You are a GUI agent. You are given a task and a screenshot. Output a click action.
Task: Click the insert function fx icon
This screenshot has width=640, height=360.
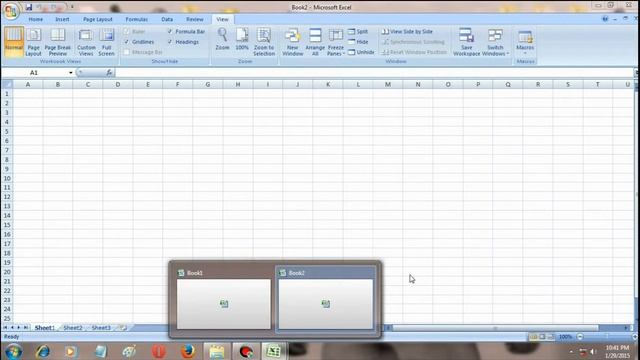109,73
